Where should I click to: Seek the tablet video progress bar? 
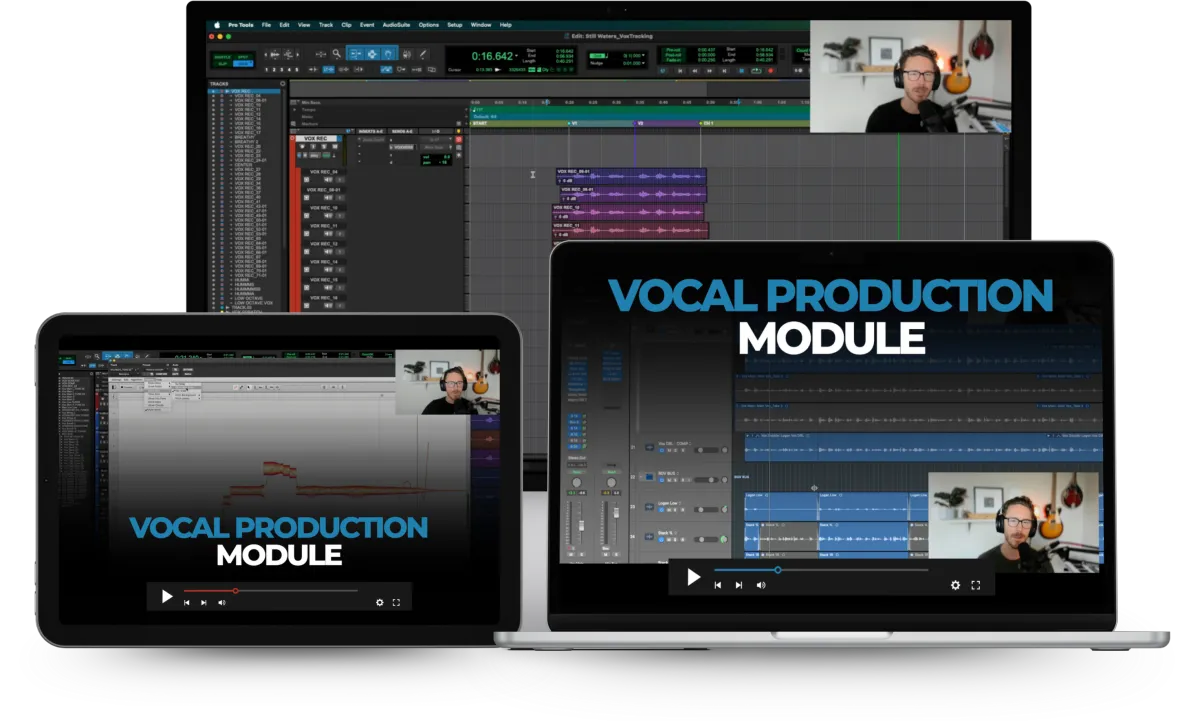(x=270, y=591)
